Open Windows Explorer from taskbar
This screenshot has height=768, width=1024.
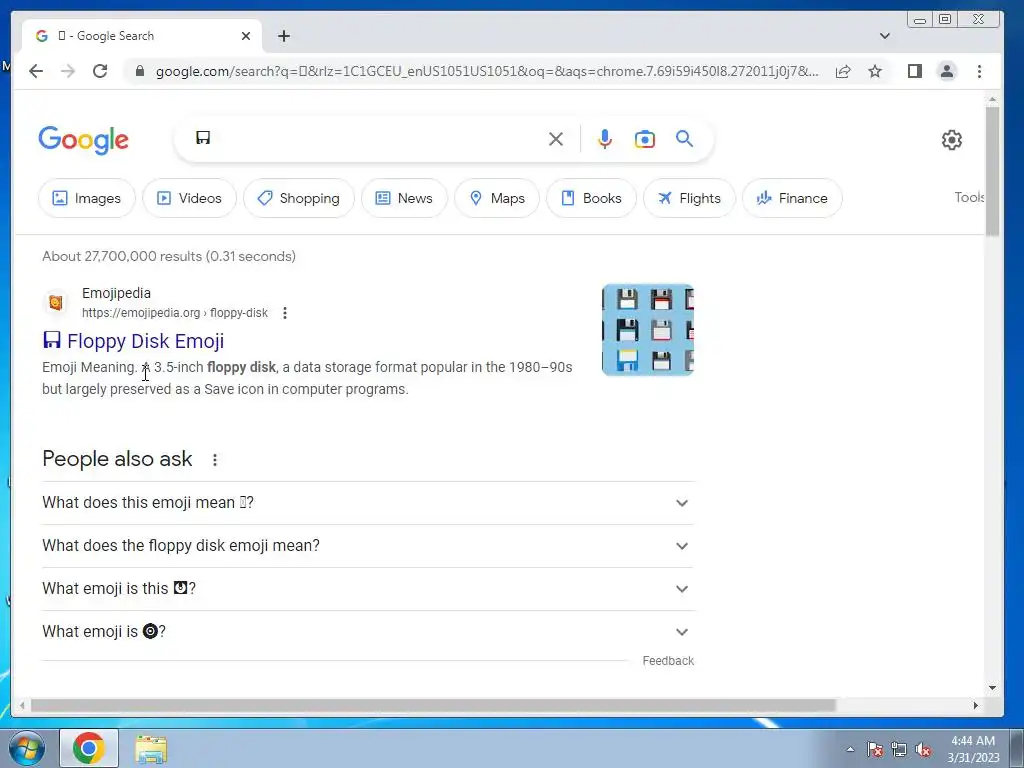point(151,749)
